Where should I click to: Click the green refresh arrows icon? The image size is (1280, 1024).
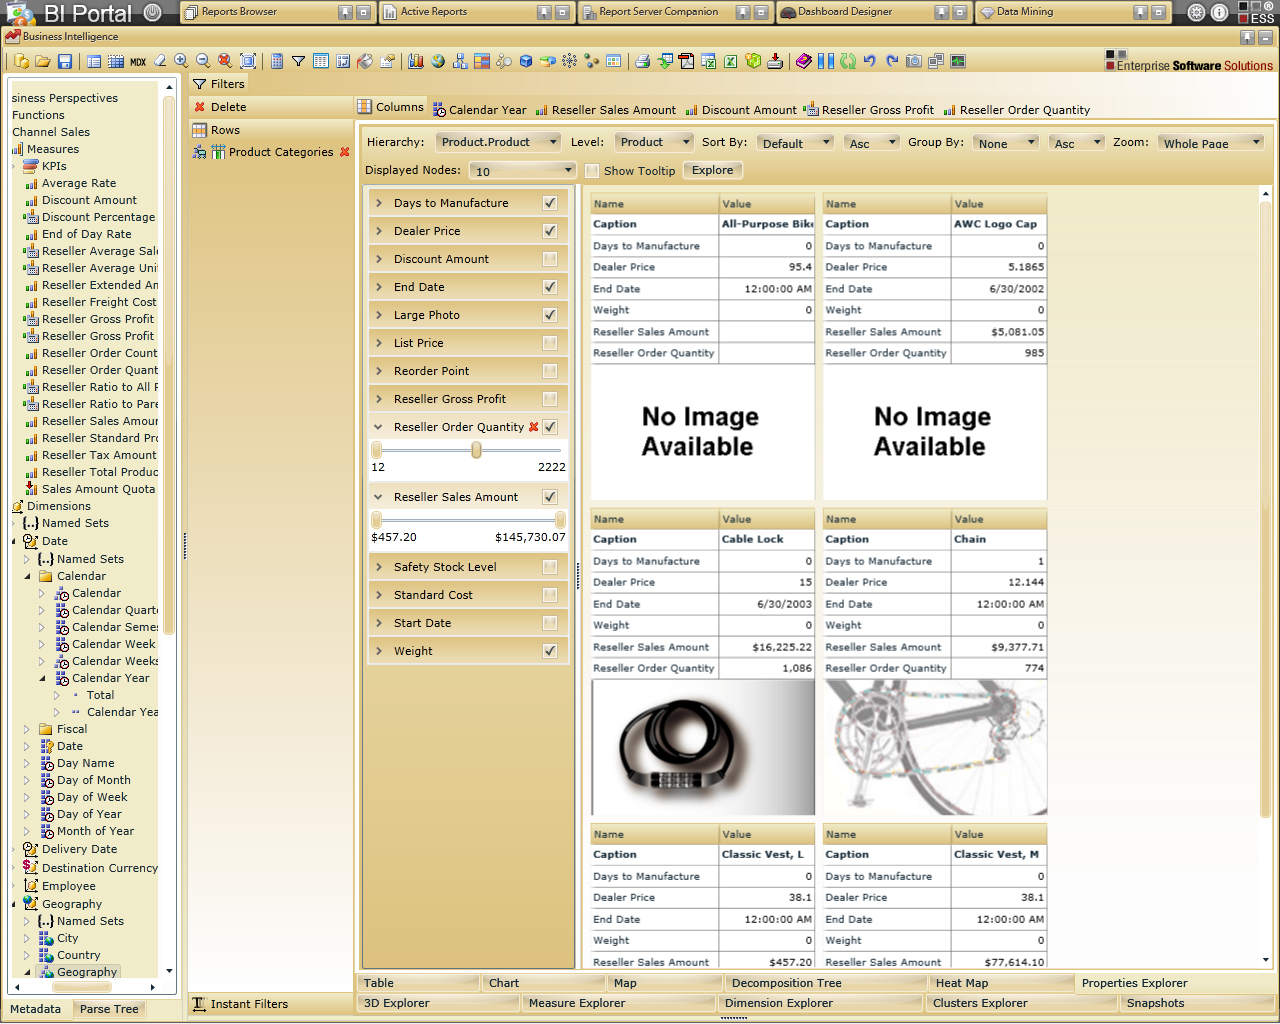[848, 61]
